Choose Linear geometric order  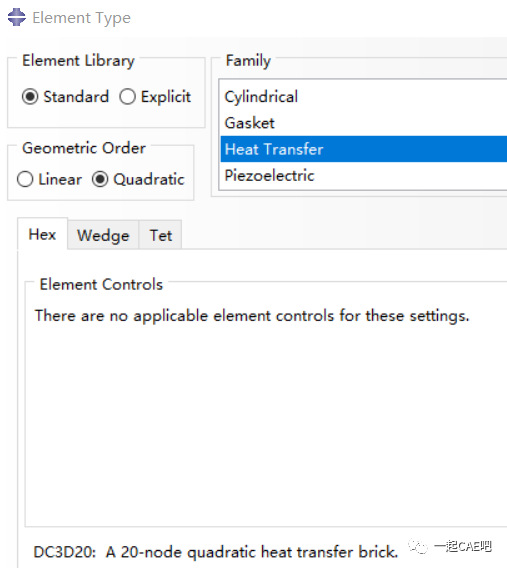[x=25, y=179]
